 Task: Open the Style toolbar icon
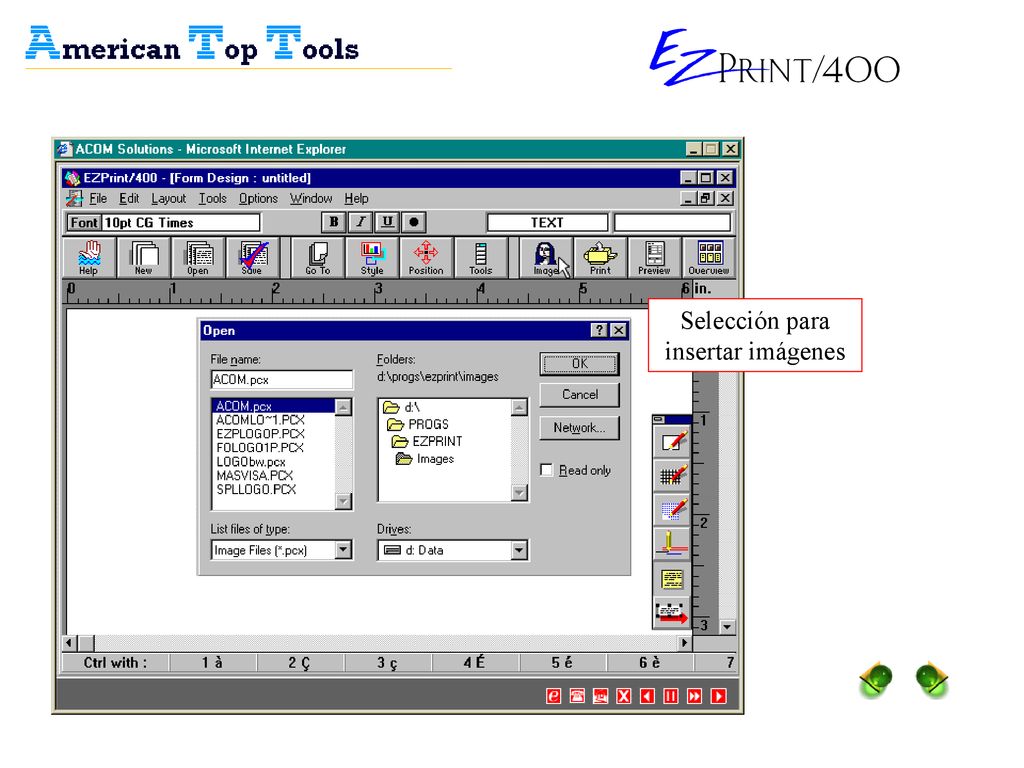click(x=372, y=257)
